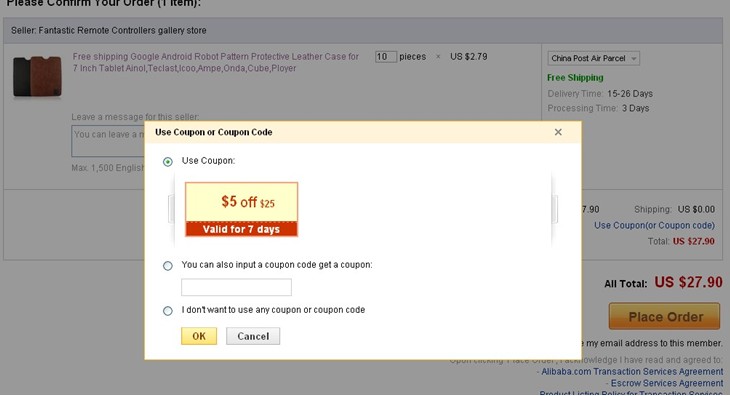
Task: Click the coupon code text field
Action: [237, 287]
